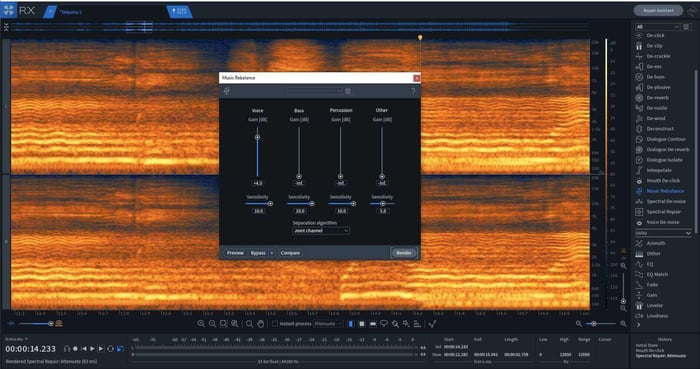700x369 pixels.
Task: Open help in Music Rebalance dialog
Action: [413, 91]
